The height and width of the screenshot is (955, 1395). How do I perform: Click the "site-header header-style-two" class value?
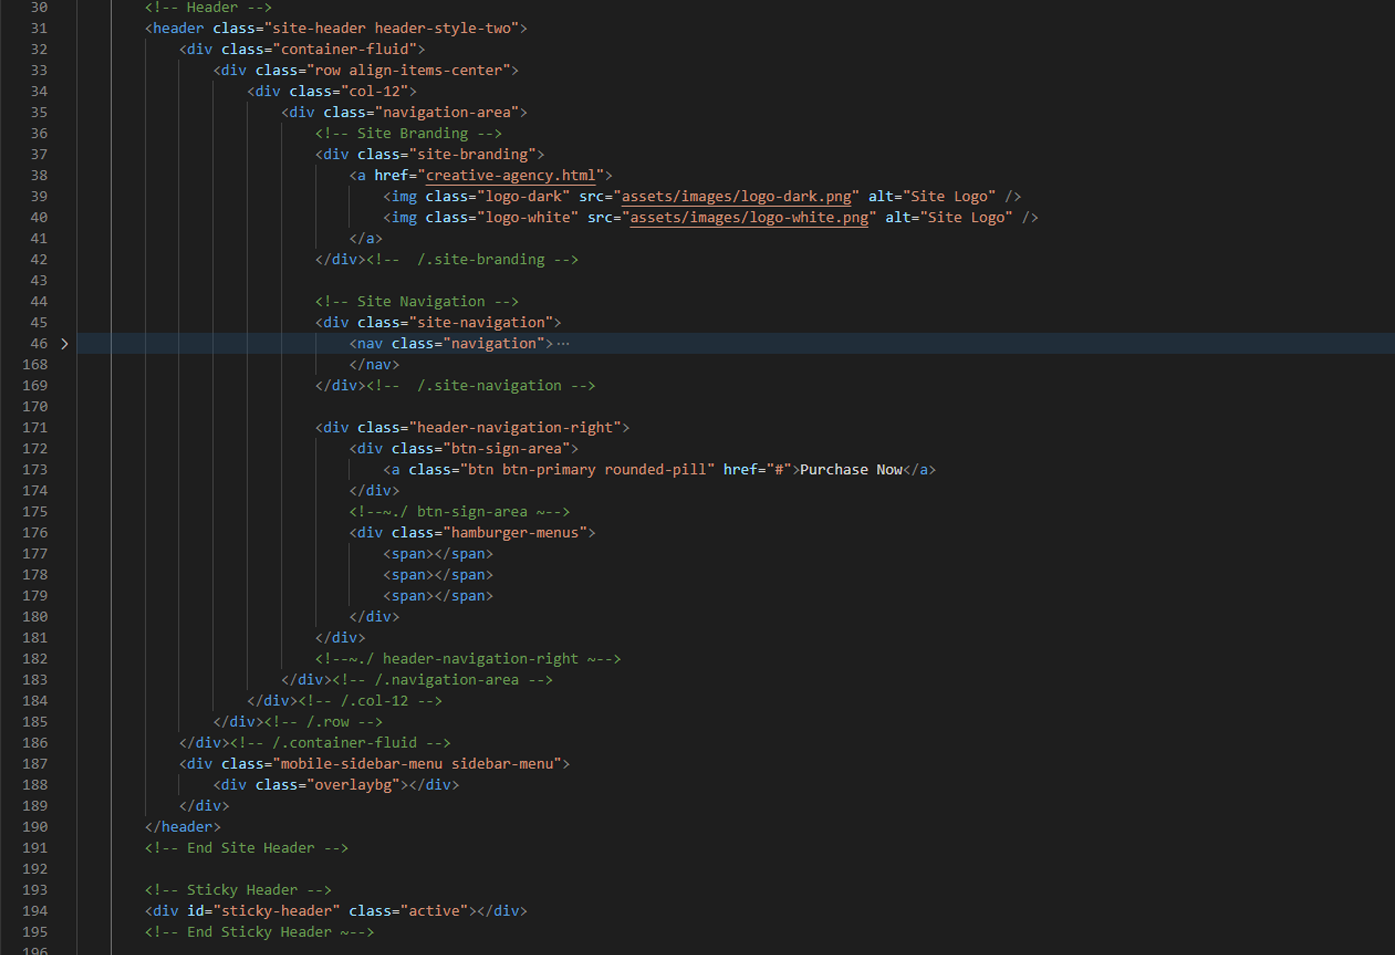click(x=395, y=29)
